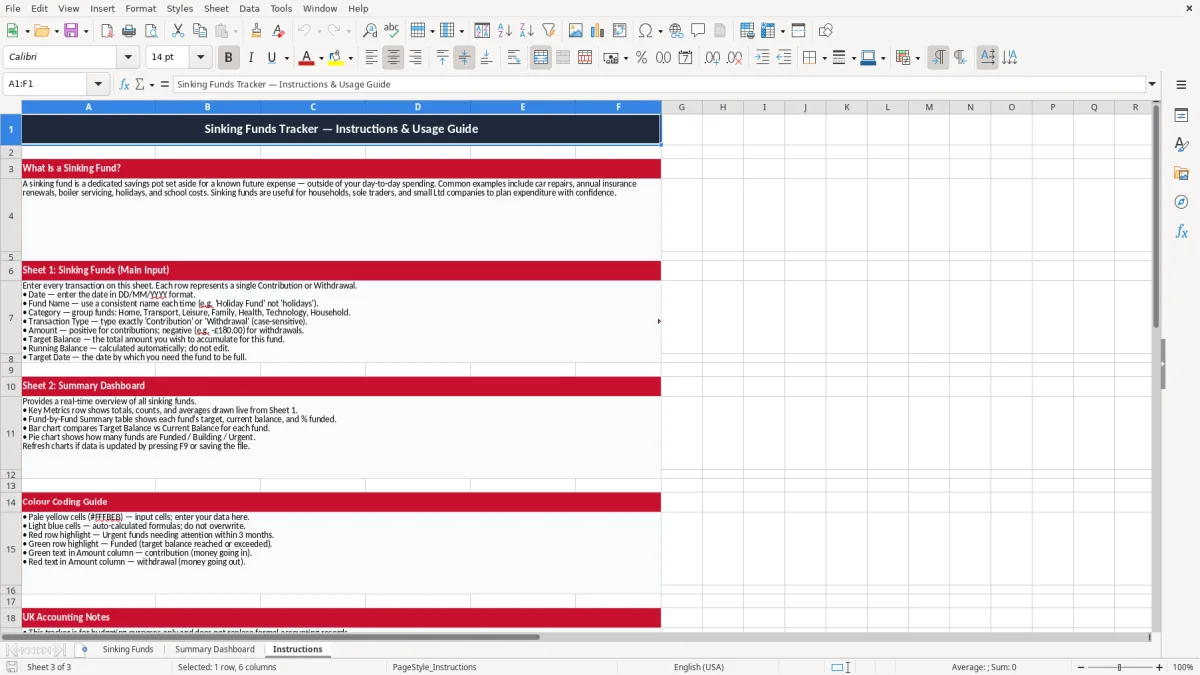Viewport: 1200px width, 675px height.
Task: Insert a chart
Action: (598, 31)
